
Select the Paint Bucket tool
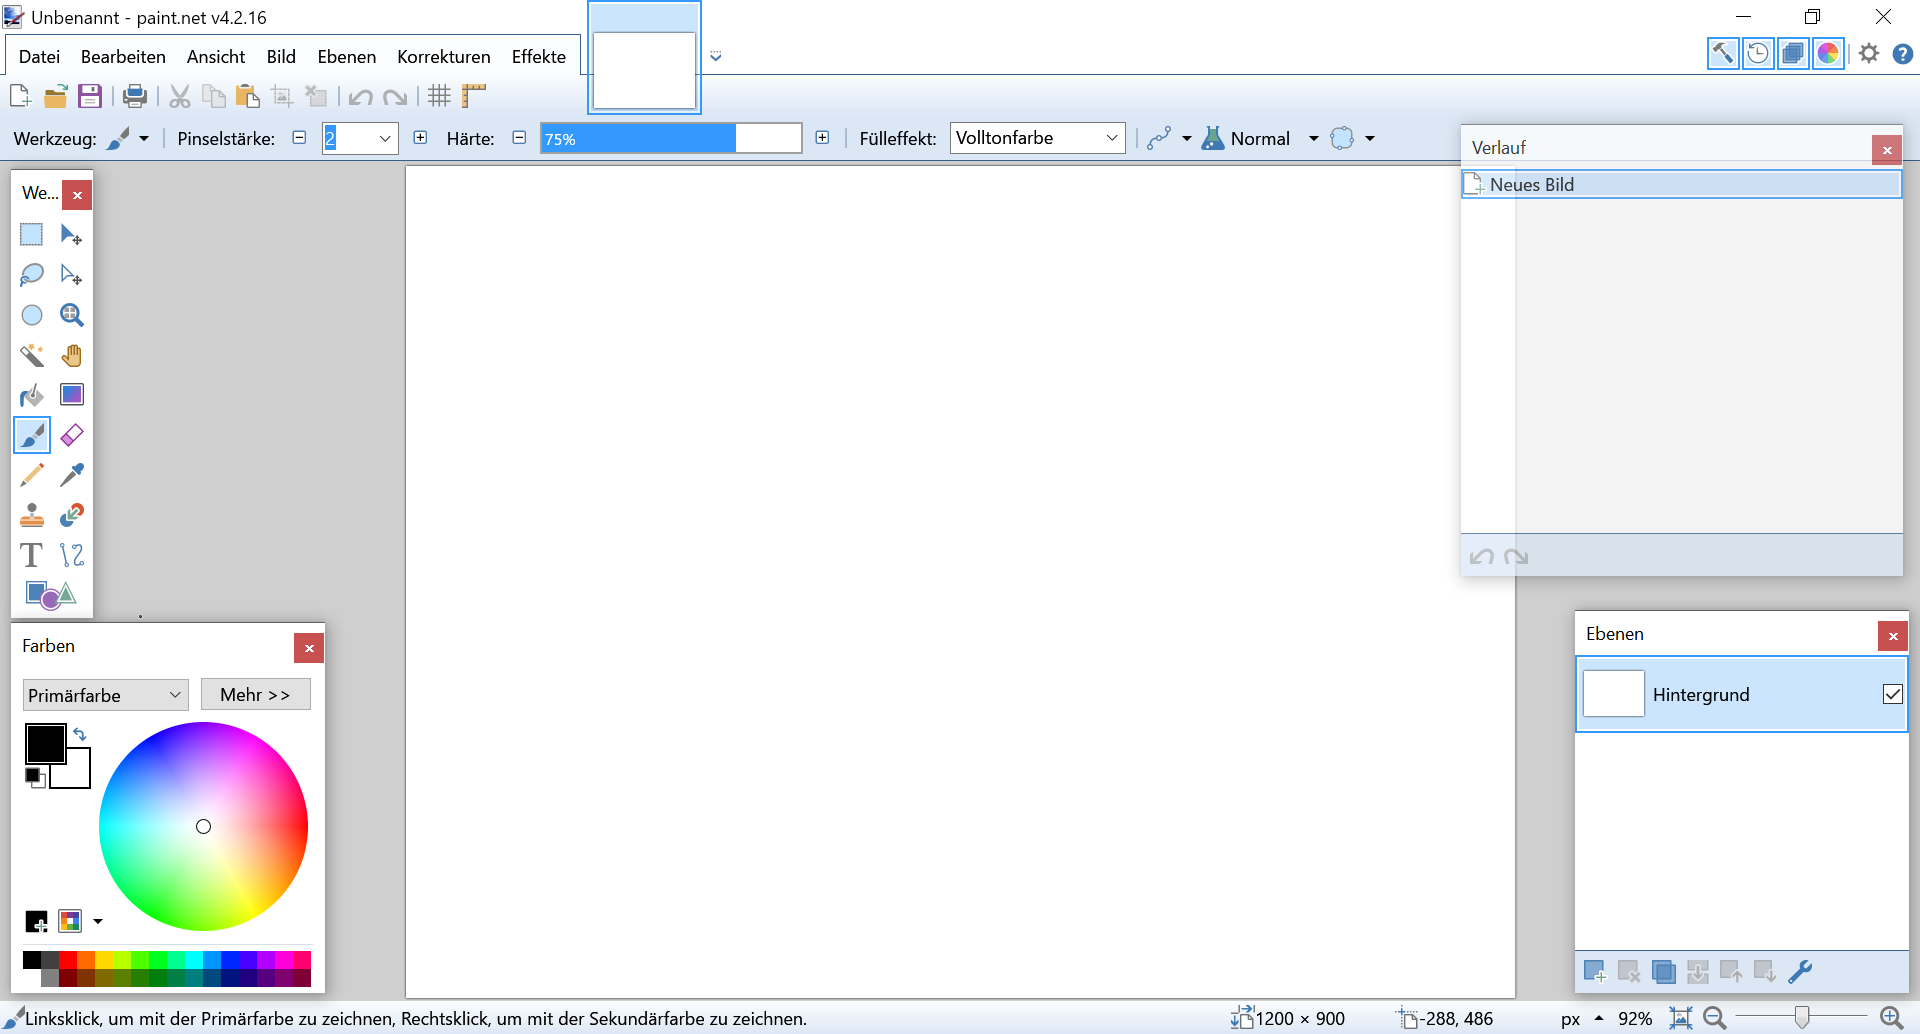[x=32, y=395]
